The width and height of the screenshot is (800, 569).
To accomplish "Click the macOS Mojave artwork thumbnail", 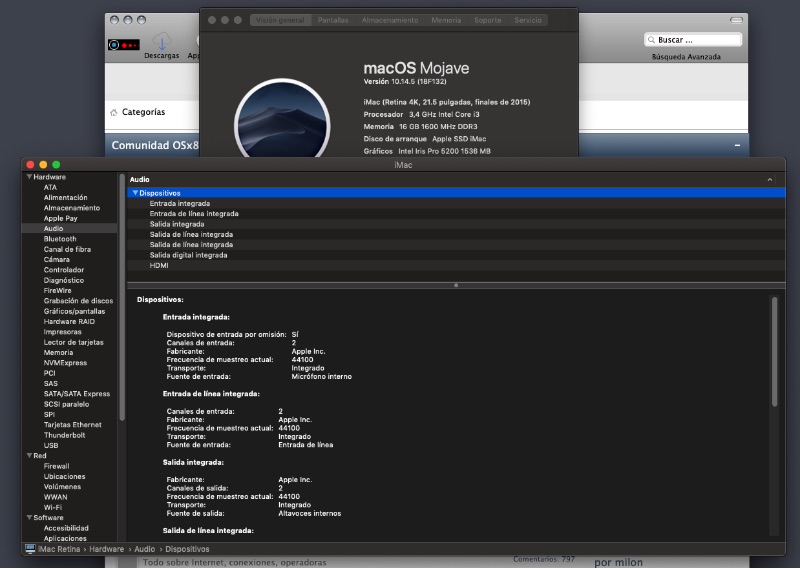I will [x=282, y=120].
